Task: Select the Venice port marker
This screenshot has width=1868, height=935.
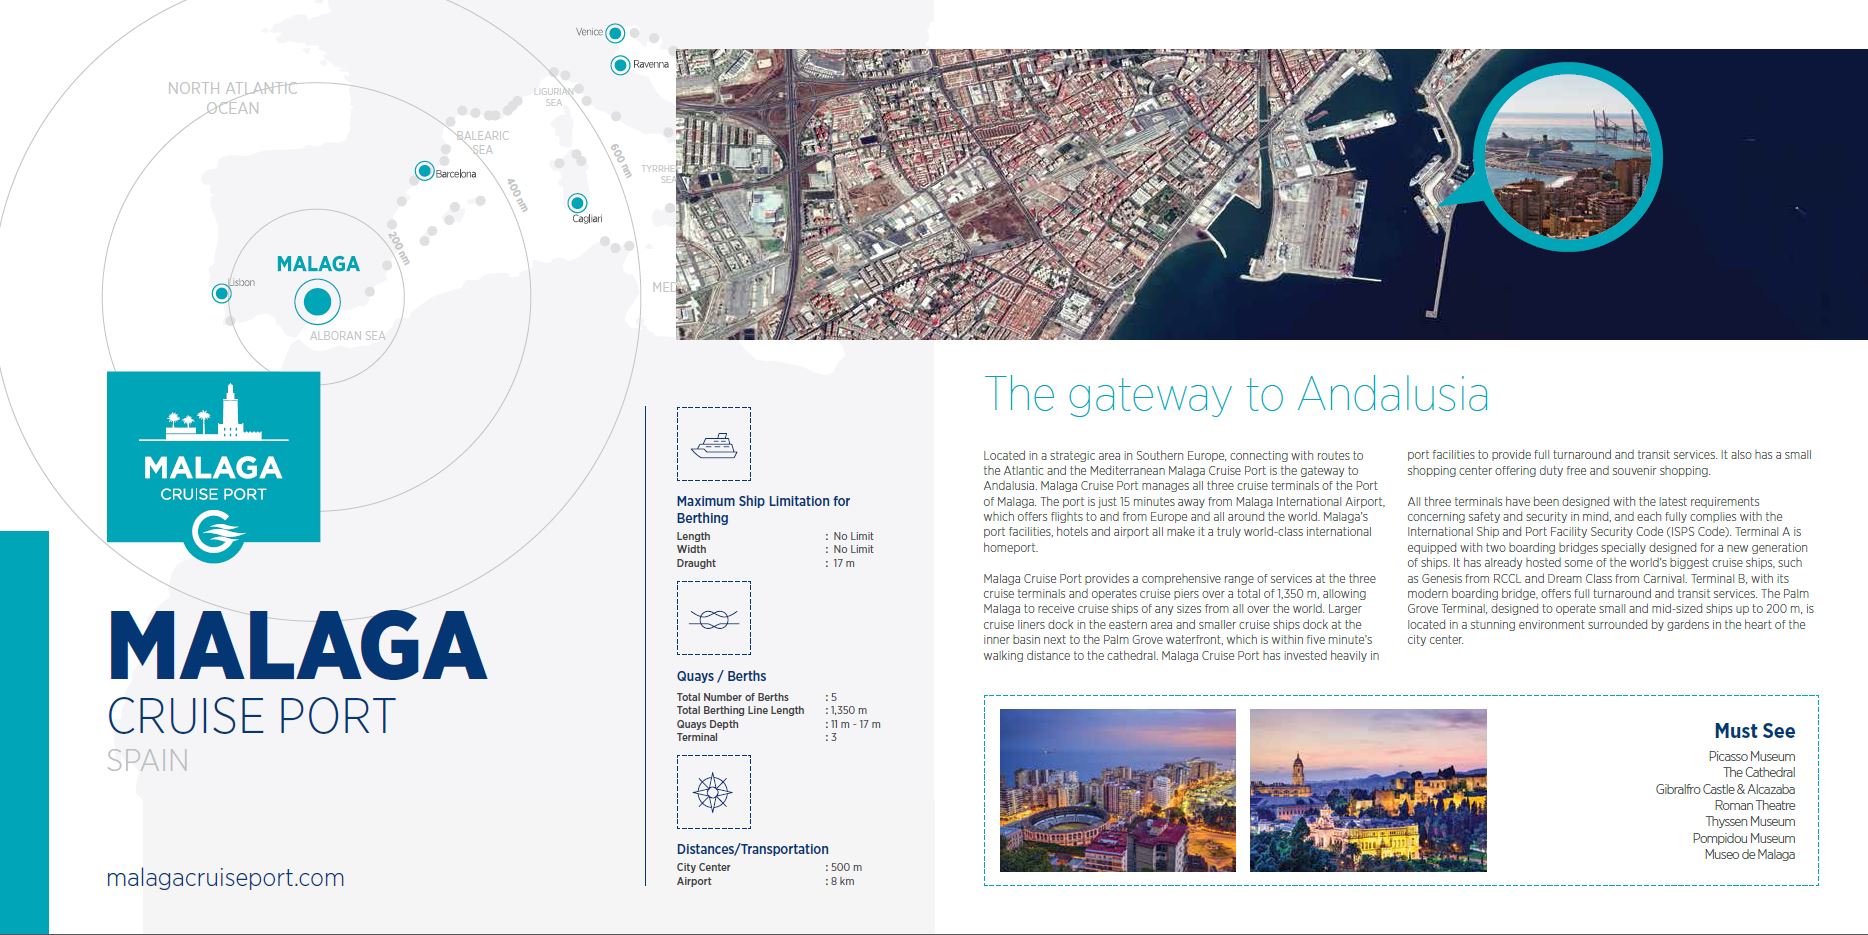Action: tap(615, 33)
